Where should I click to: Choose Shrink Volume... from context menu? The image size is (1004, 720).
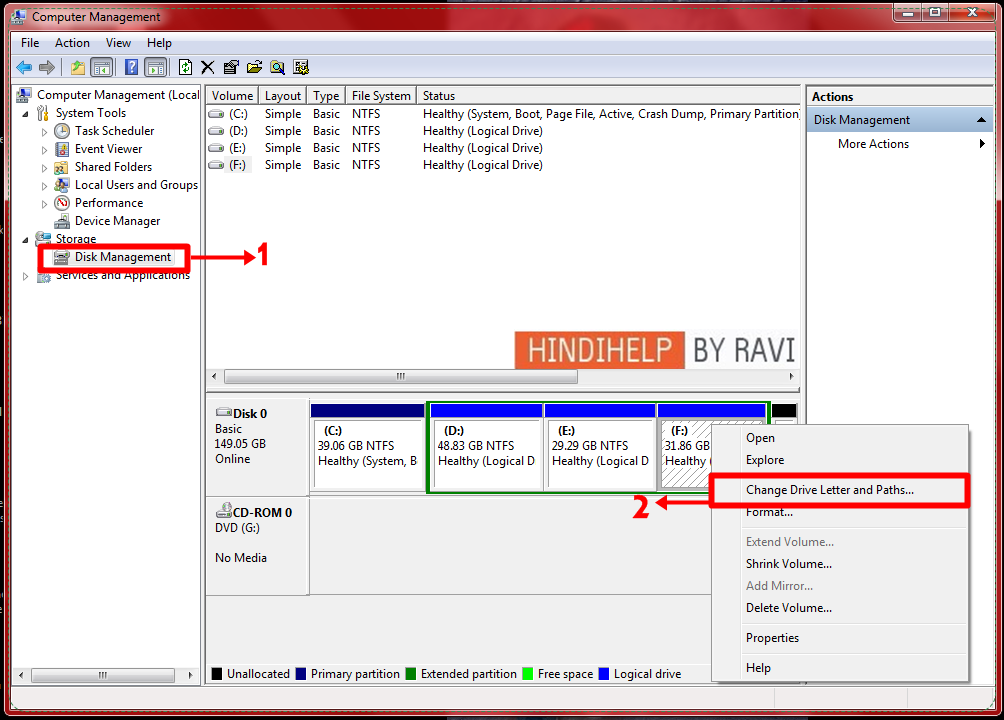[x=839, y=564]
